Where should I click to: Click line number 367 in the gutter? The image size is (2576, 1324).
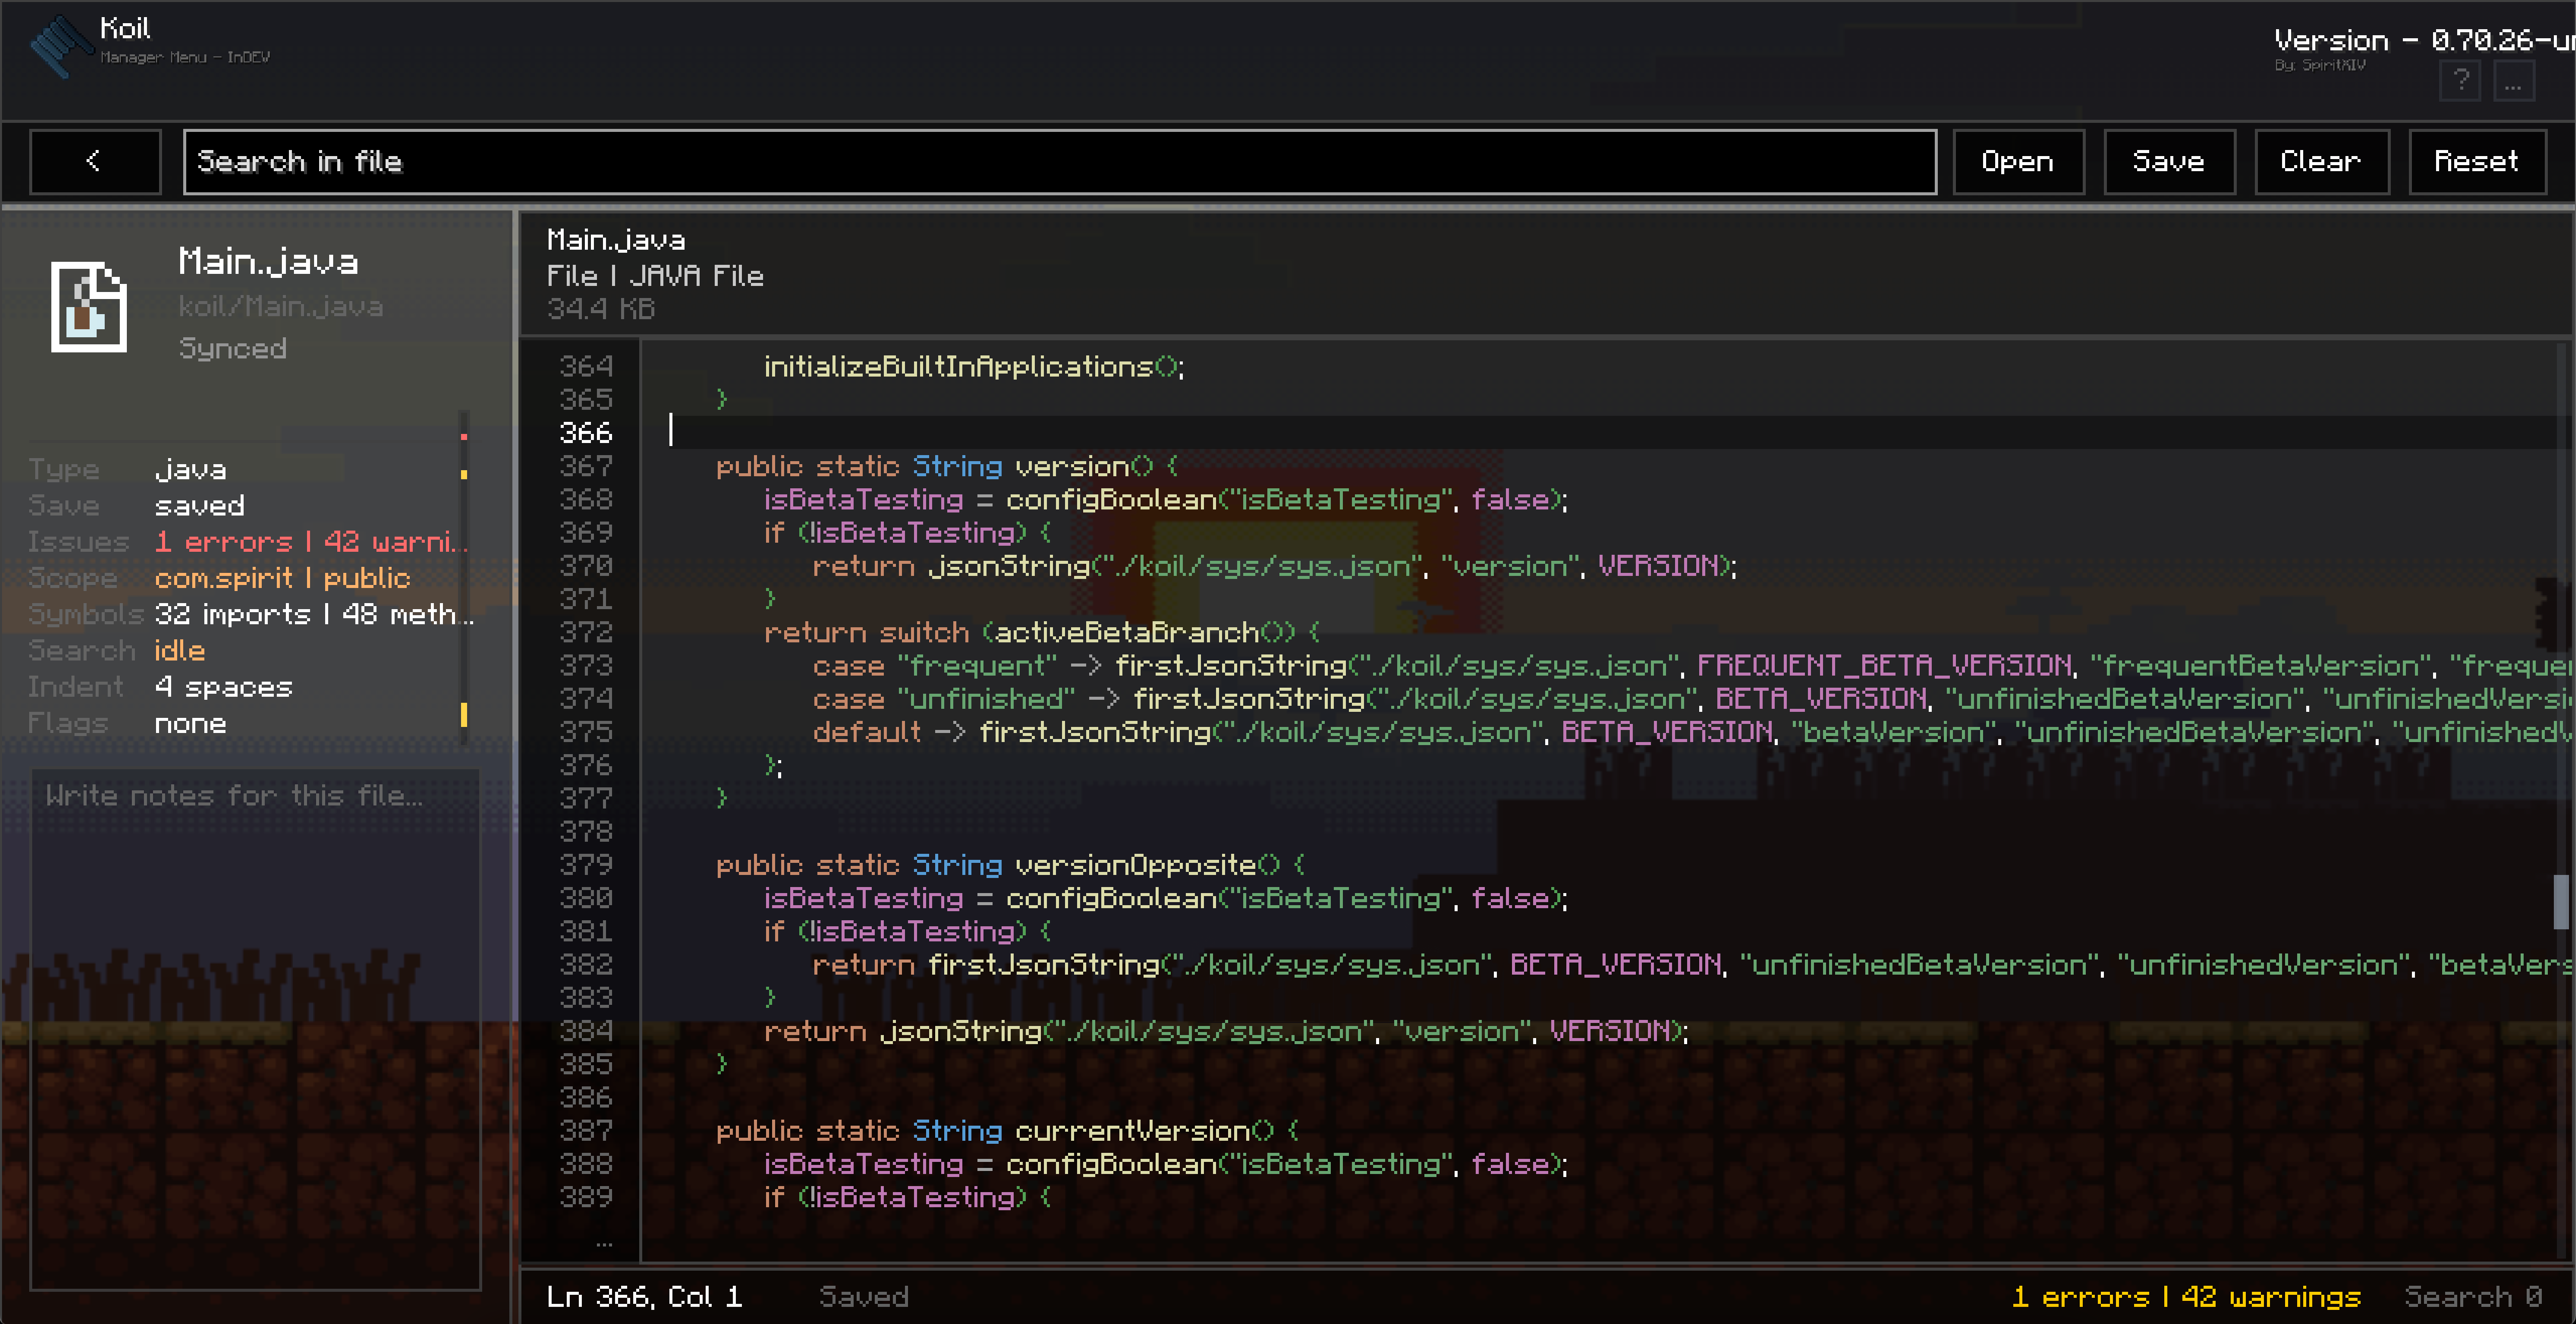[586, 466]
